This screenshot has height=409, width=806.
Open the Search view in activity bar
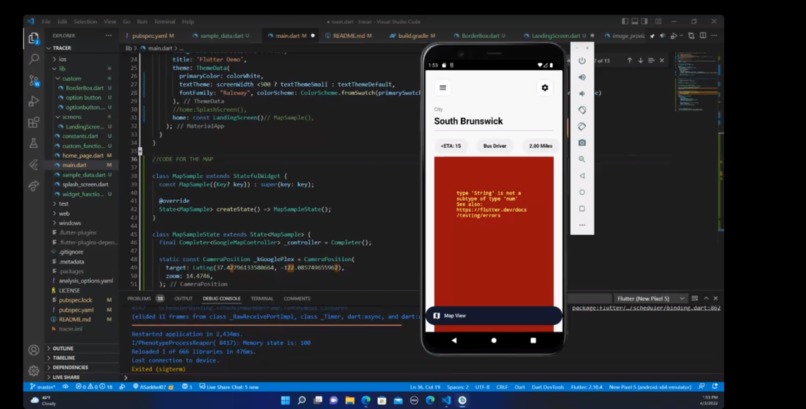[34, 59]
